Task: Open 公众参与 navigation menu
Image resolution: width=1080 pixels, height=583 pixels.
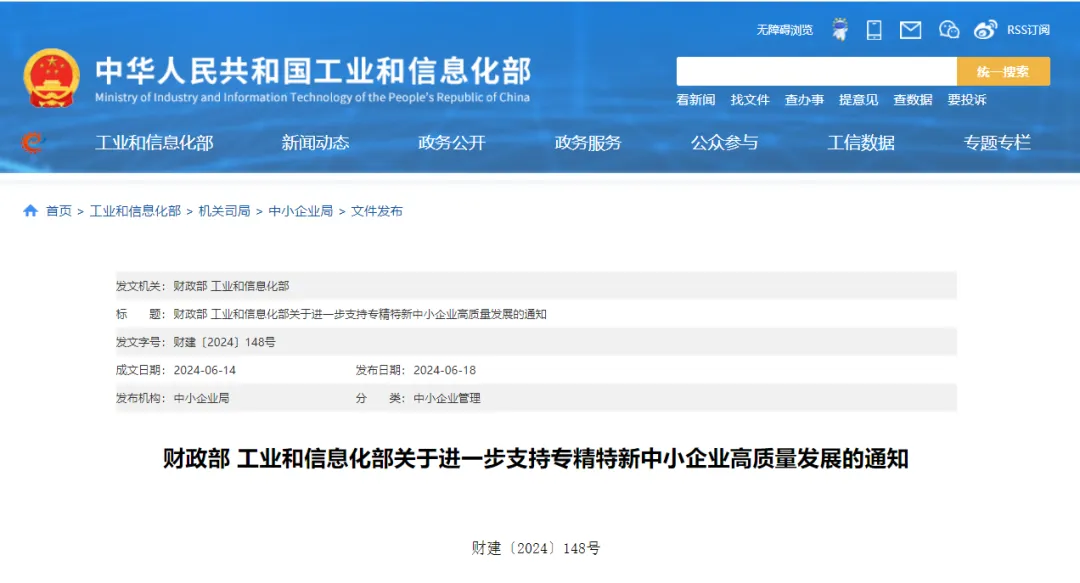Action: (x=725, y=143)
